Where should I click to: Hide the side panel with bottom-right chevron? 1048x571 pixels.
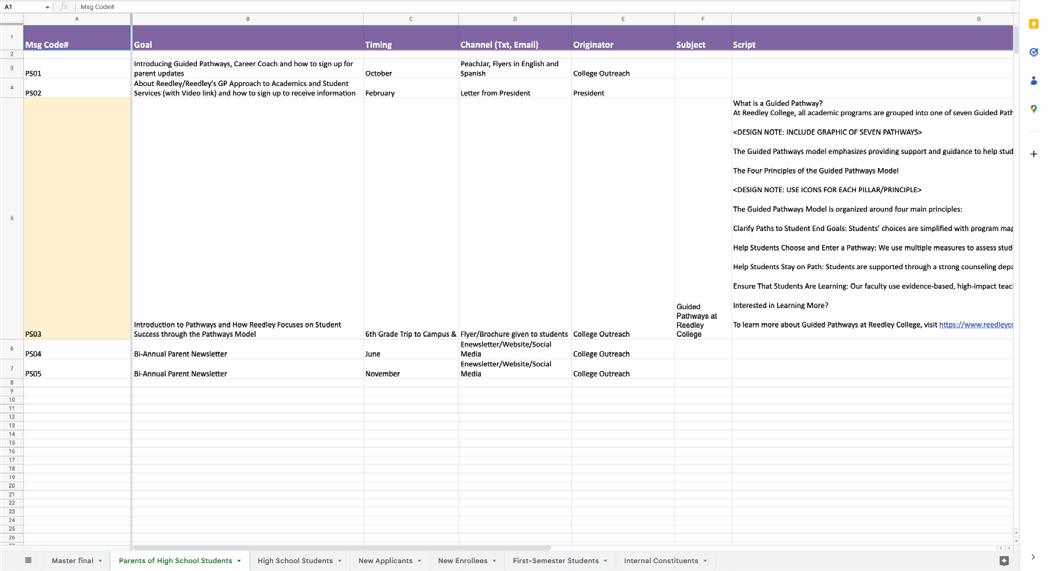(1033, 557)
